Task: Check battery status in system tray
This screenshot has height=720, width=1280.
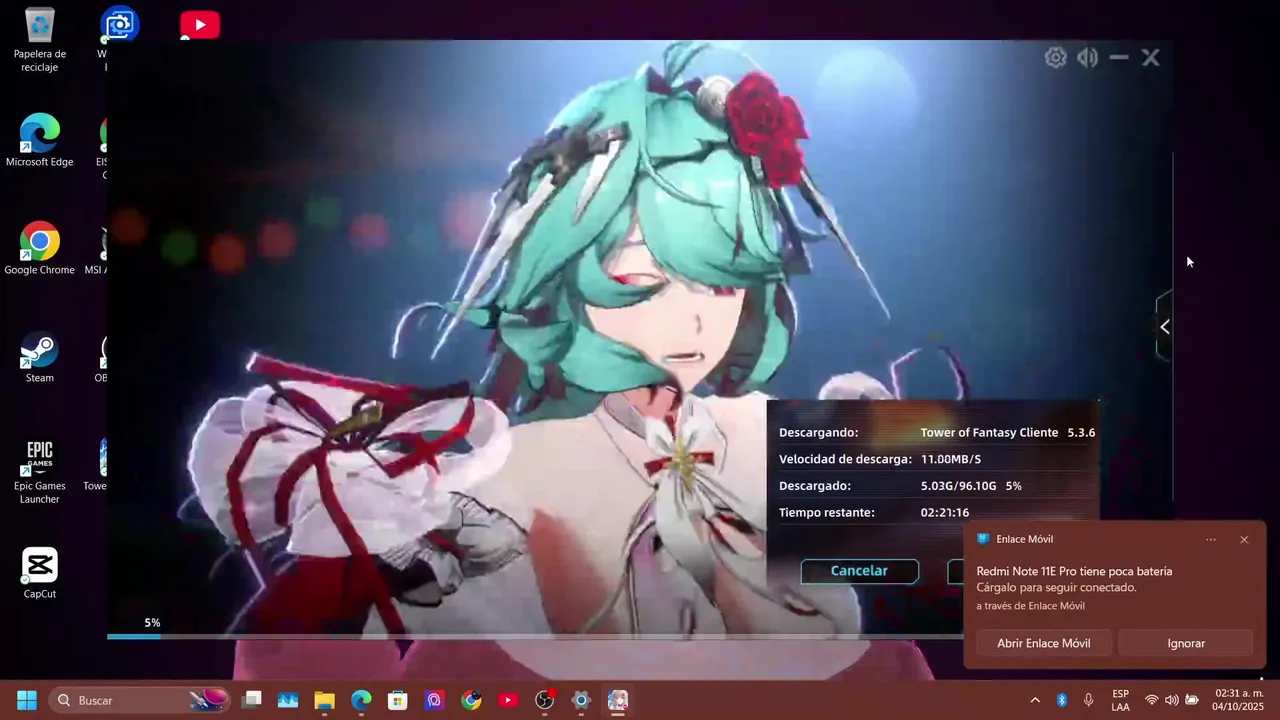Action: pyautogui.click(x=1192, y=700)
